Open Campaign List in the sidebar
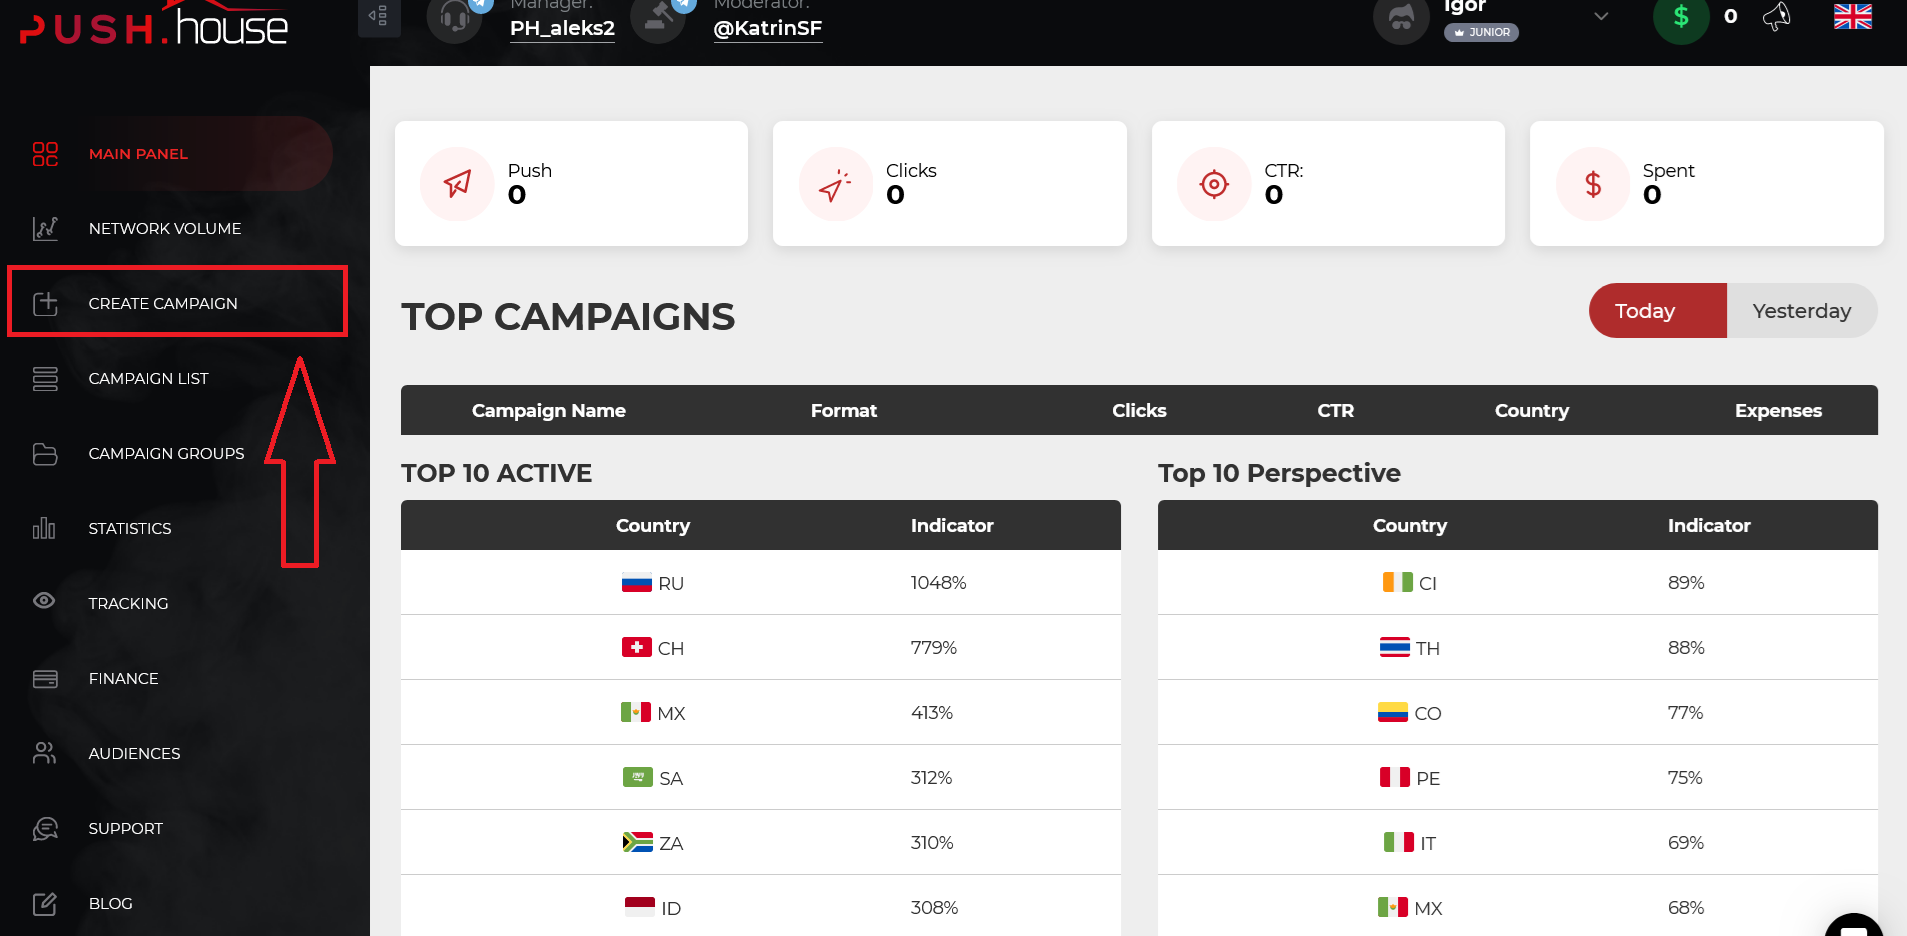Screen dimensions: 1907x936 point(148,379)
